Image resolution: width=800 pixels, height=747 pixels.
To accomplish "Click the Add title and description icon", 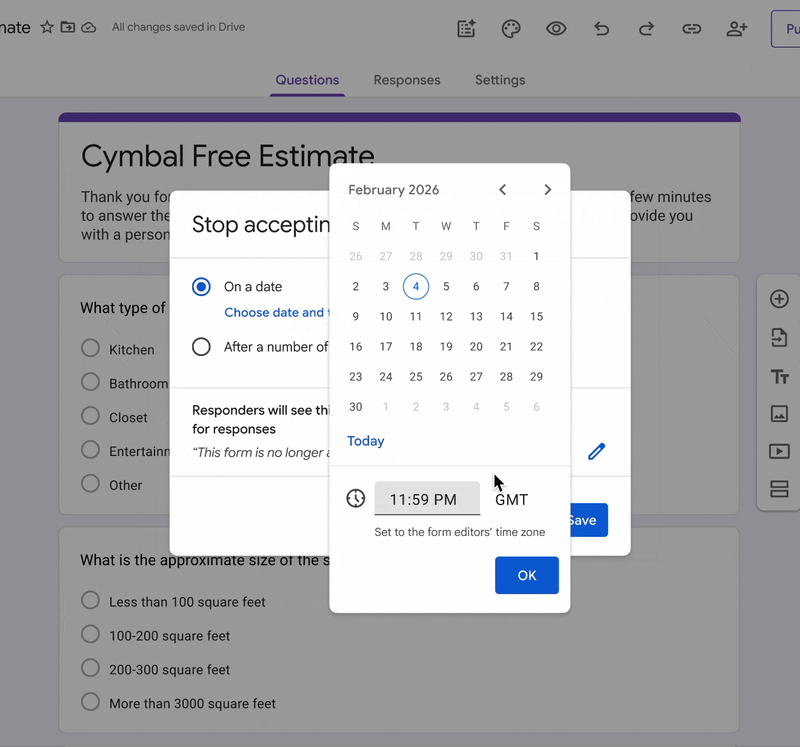I will pos(778,377).
